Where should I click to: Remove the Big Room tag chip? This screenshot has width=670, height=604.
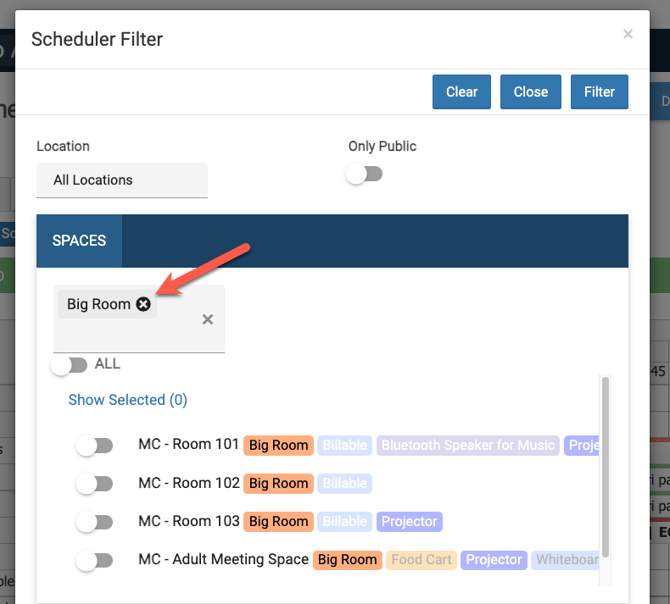tap(144, 304)
